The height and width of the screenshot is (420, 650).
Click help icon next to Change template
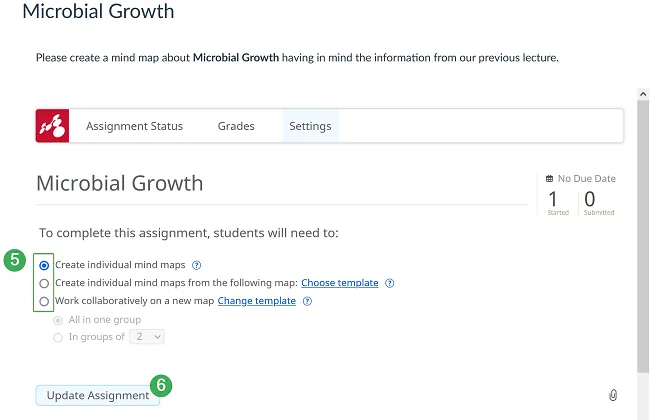tap(307, 301)
